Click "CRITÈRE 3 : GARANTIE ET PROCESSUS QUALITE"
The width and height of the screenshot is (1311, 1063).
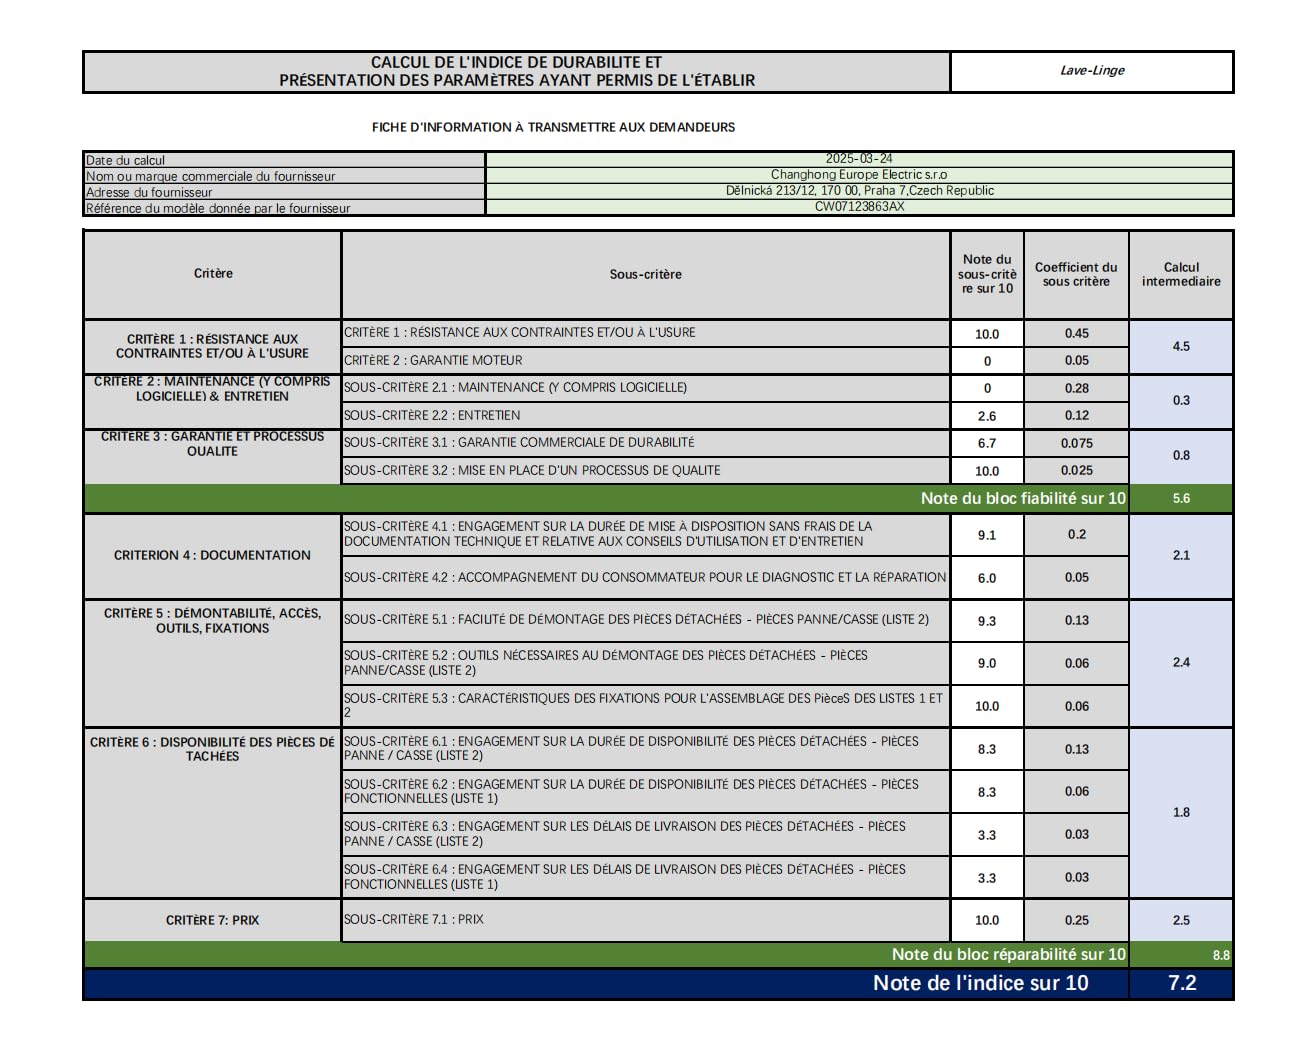212,444
